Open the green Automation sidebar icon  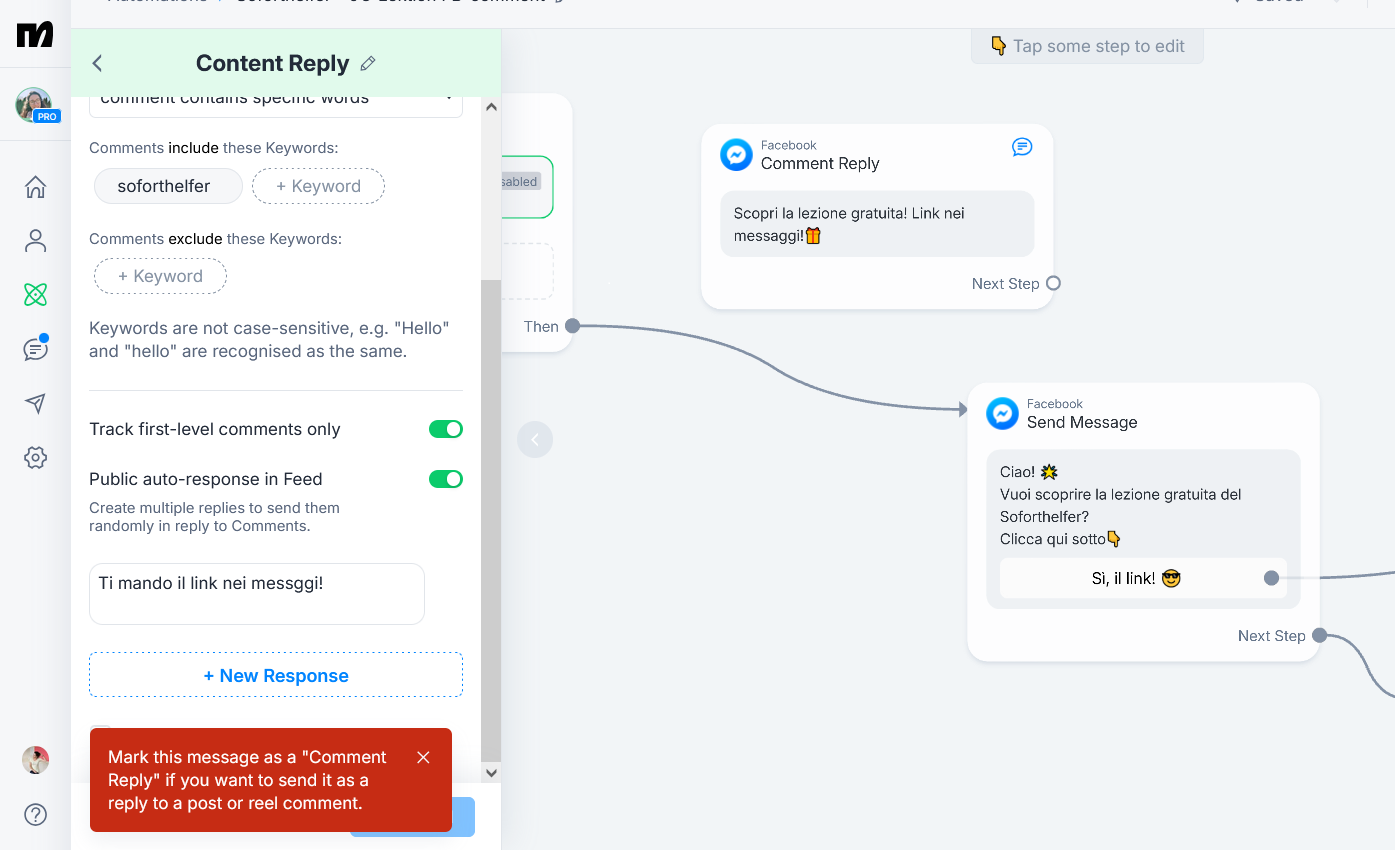click(x=35, y=294)
